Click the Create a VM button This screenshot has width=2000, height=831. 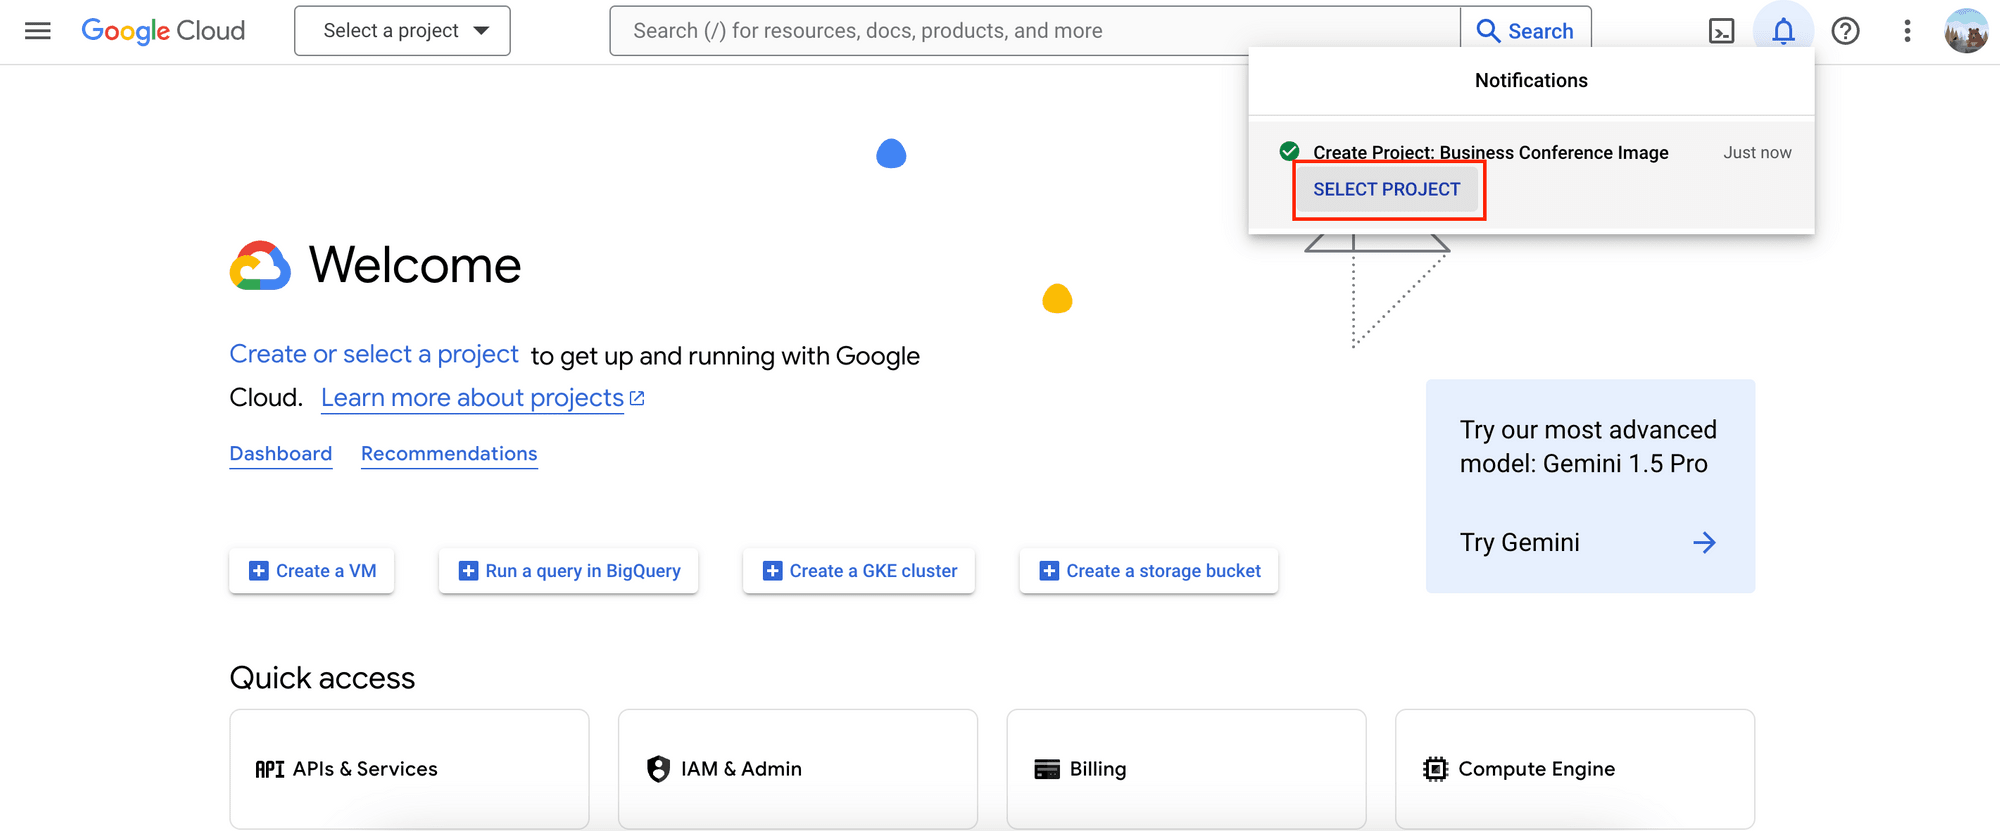[312, 571]
